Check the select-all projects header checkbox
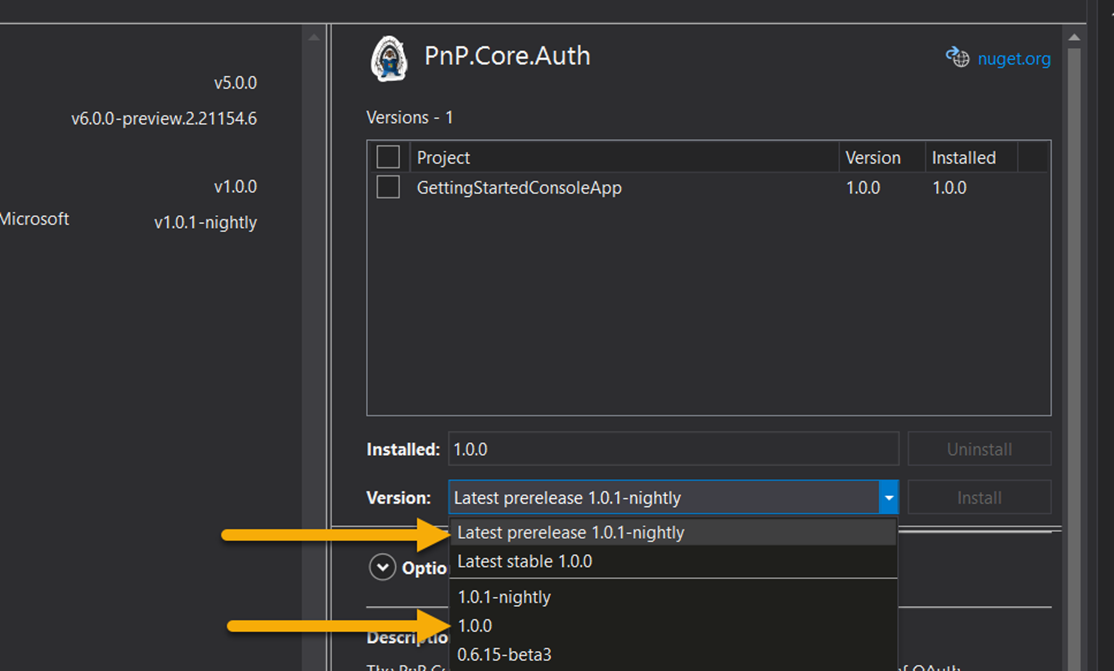The image size is (1114, 671). [x=388, y=157]
